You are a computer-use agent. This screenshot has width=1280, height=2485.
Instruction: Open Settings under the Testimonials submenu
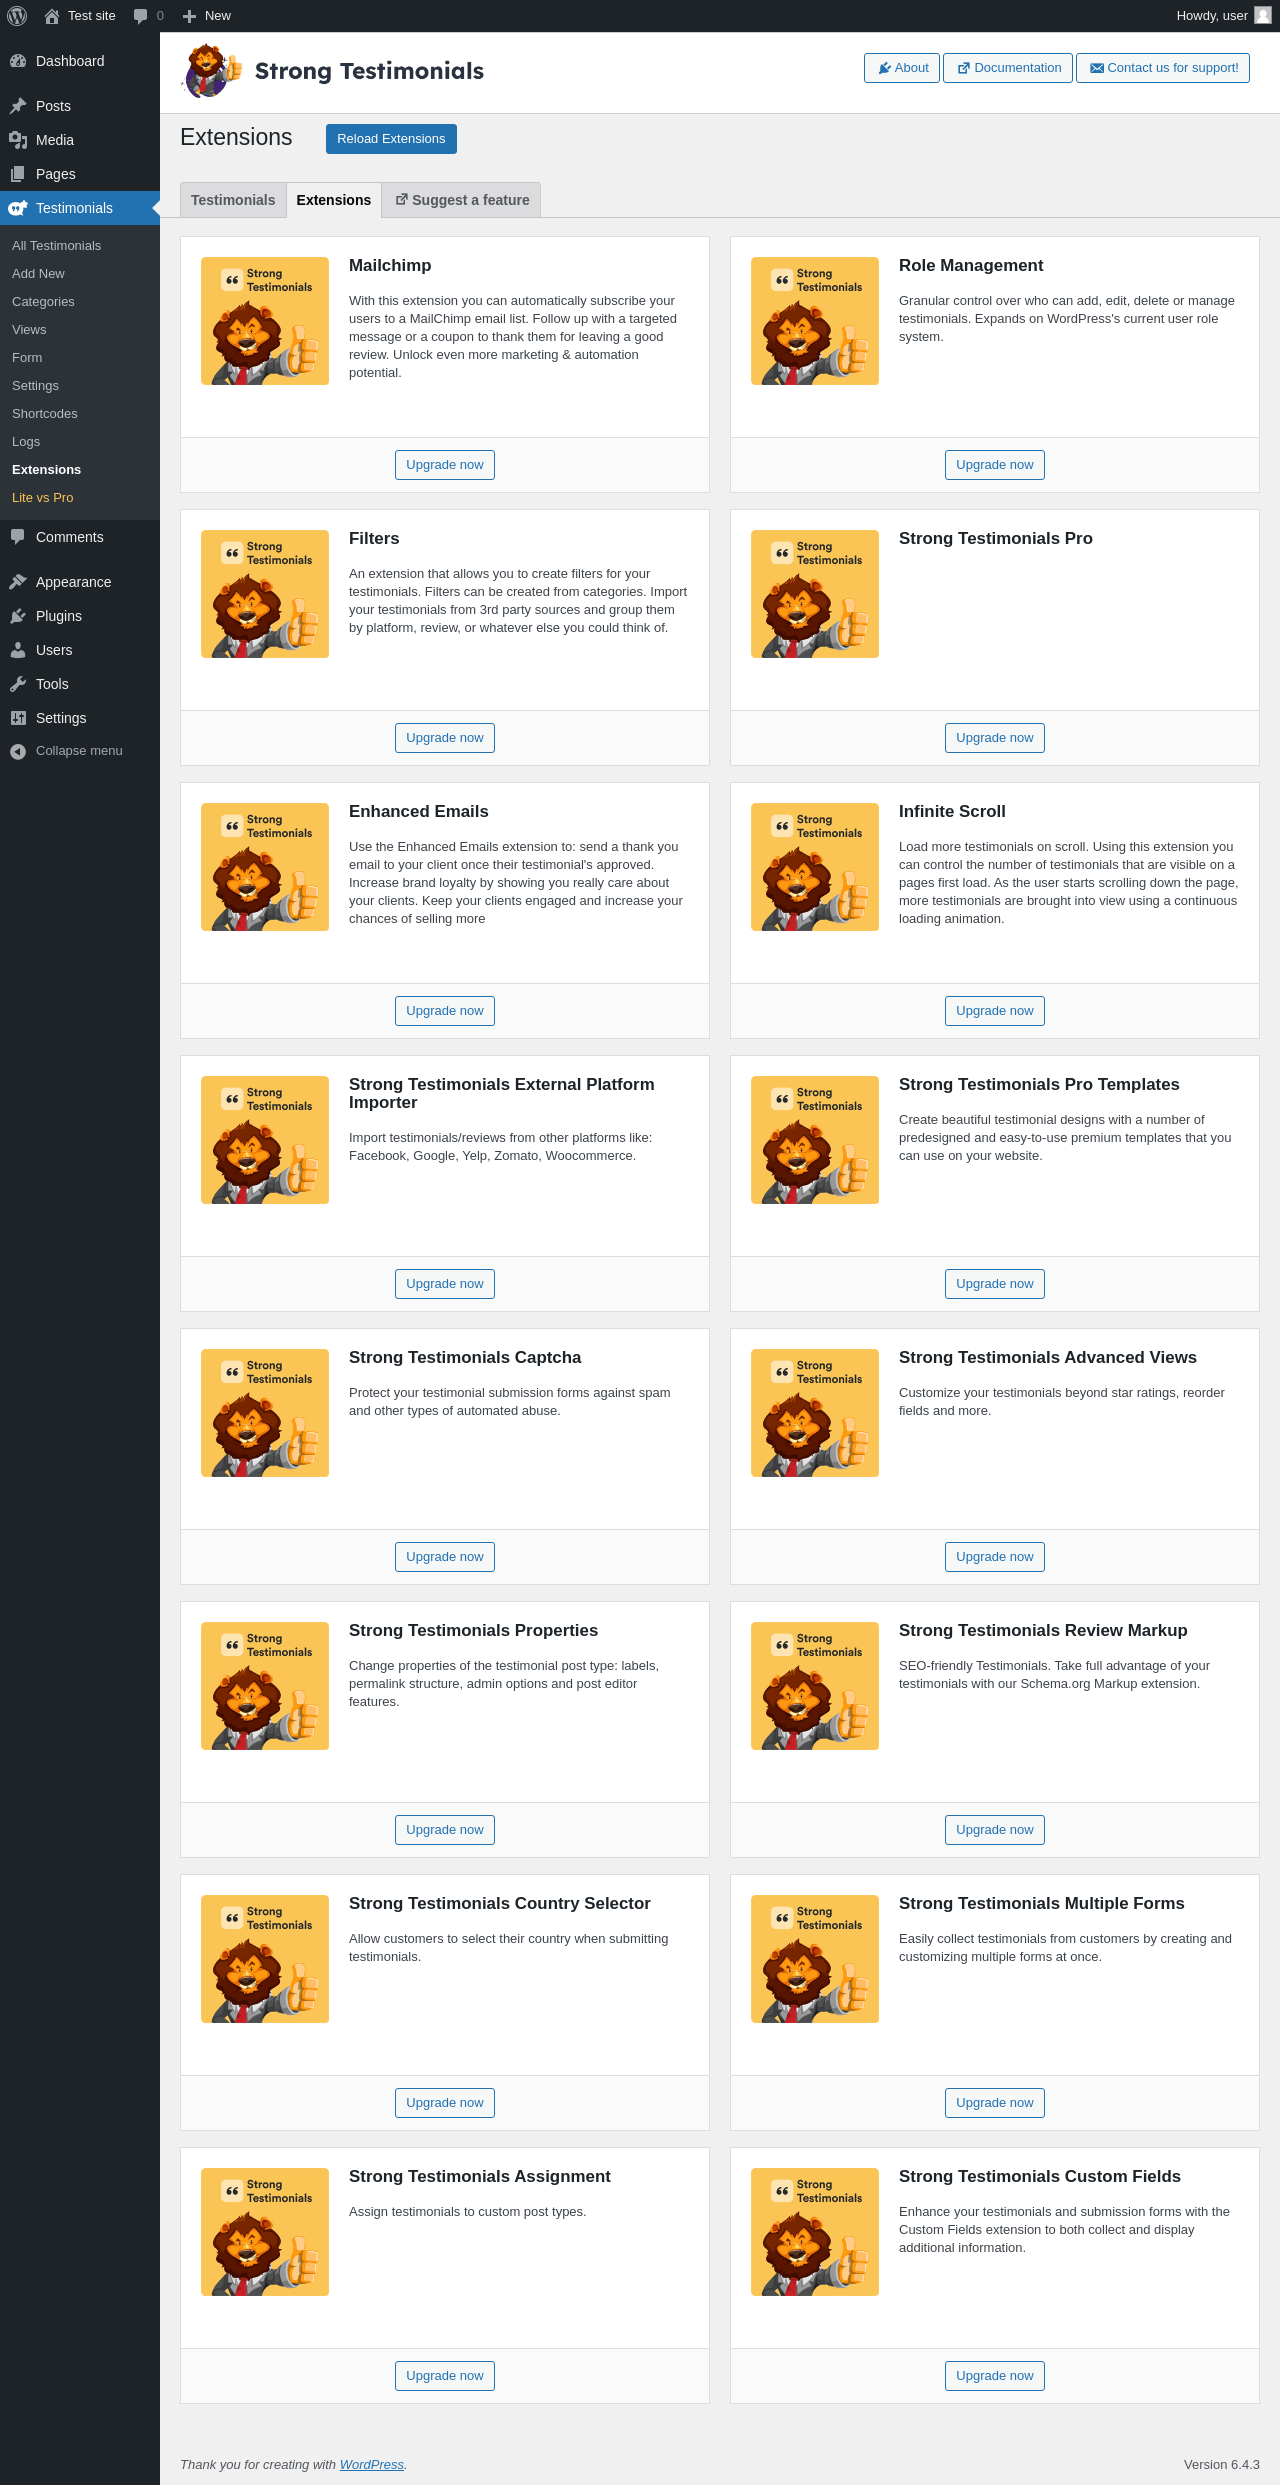80,386
